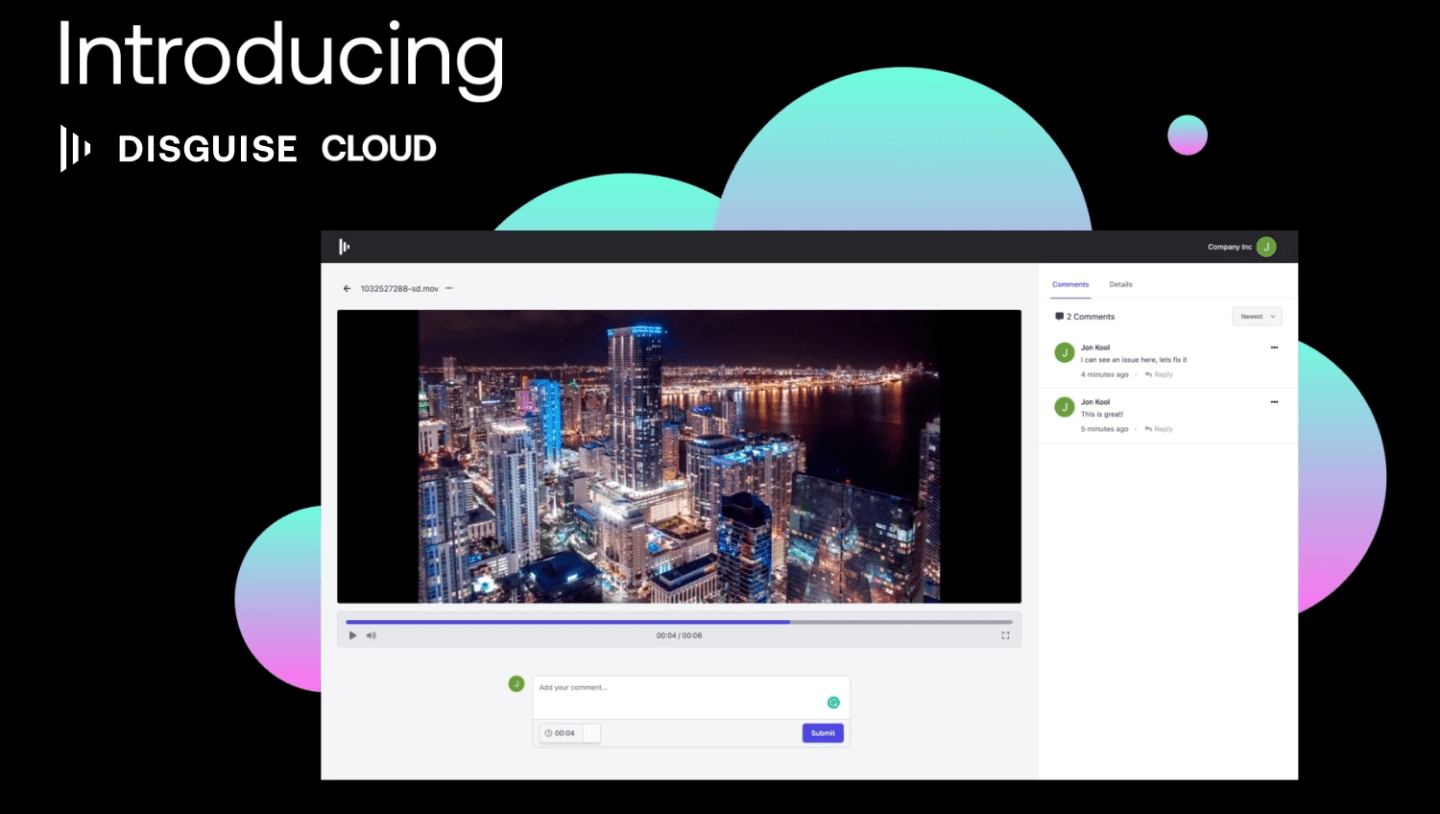Click the '4 minutes ago' timestamp
The height and width of the screenshot is (814, 1440).
(x=1105, y=374)
